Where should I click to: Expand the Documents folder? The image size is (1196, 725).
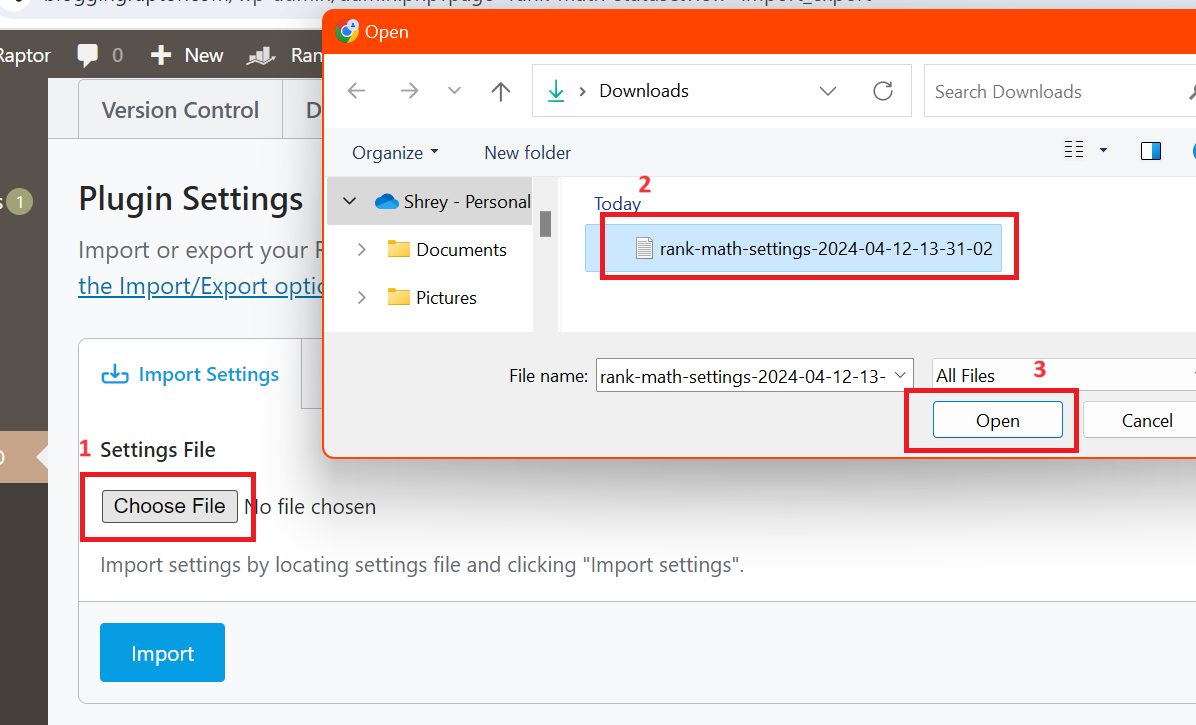coord(362,249)
